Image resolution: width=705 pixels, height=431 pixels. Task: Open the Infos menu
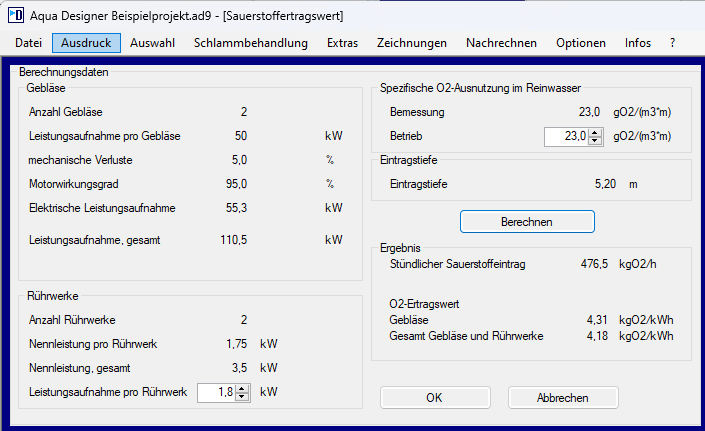click(x=638, y=43)
